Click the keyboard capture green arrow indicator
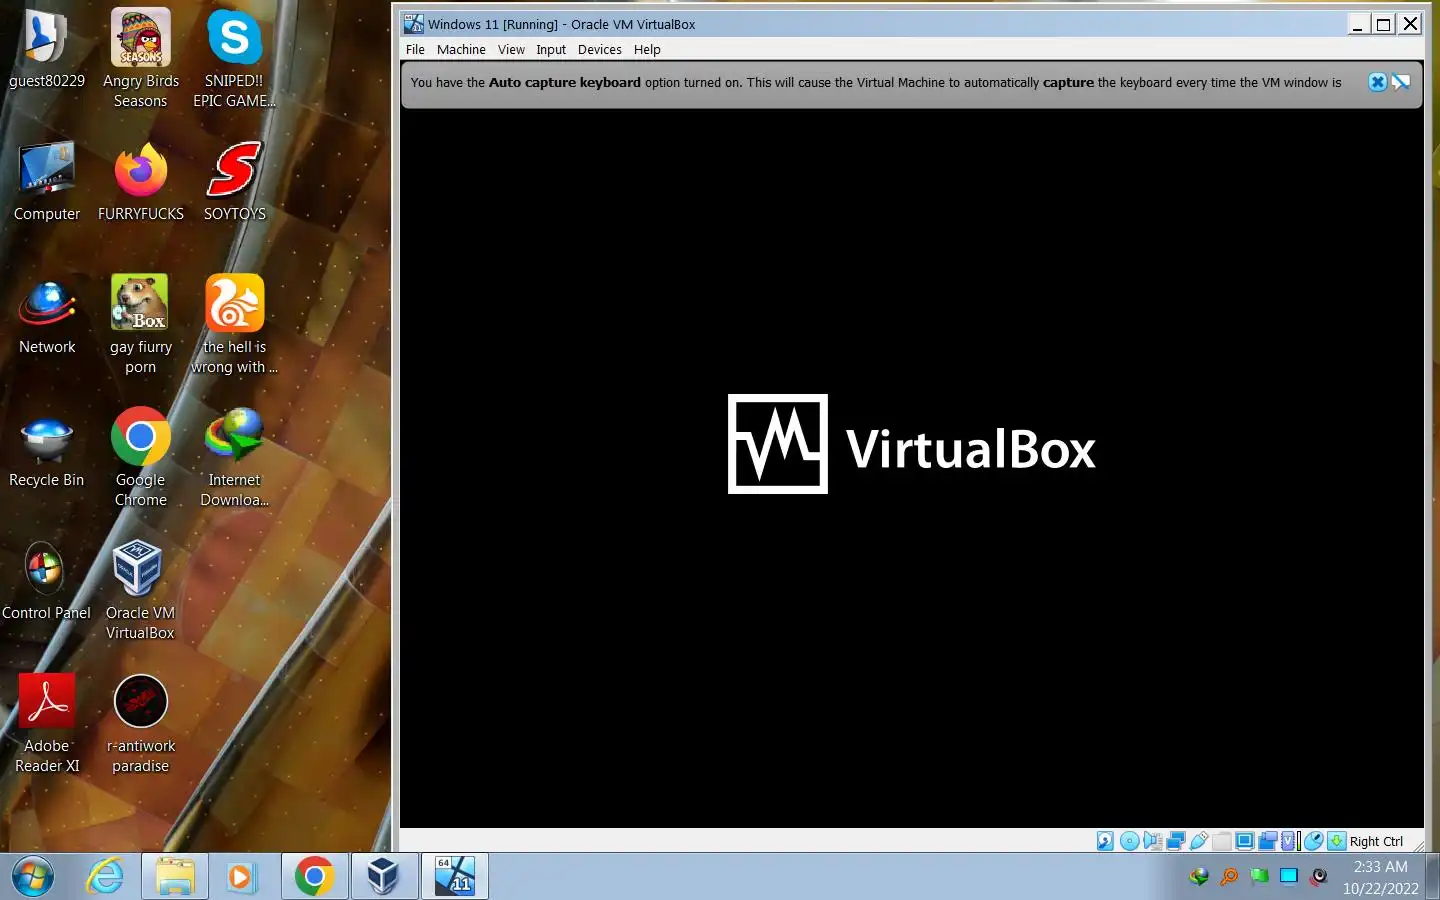Image resolution: width=1440 pixels, height=900 pixels. (1336, 841)
